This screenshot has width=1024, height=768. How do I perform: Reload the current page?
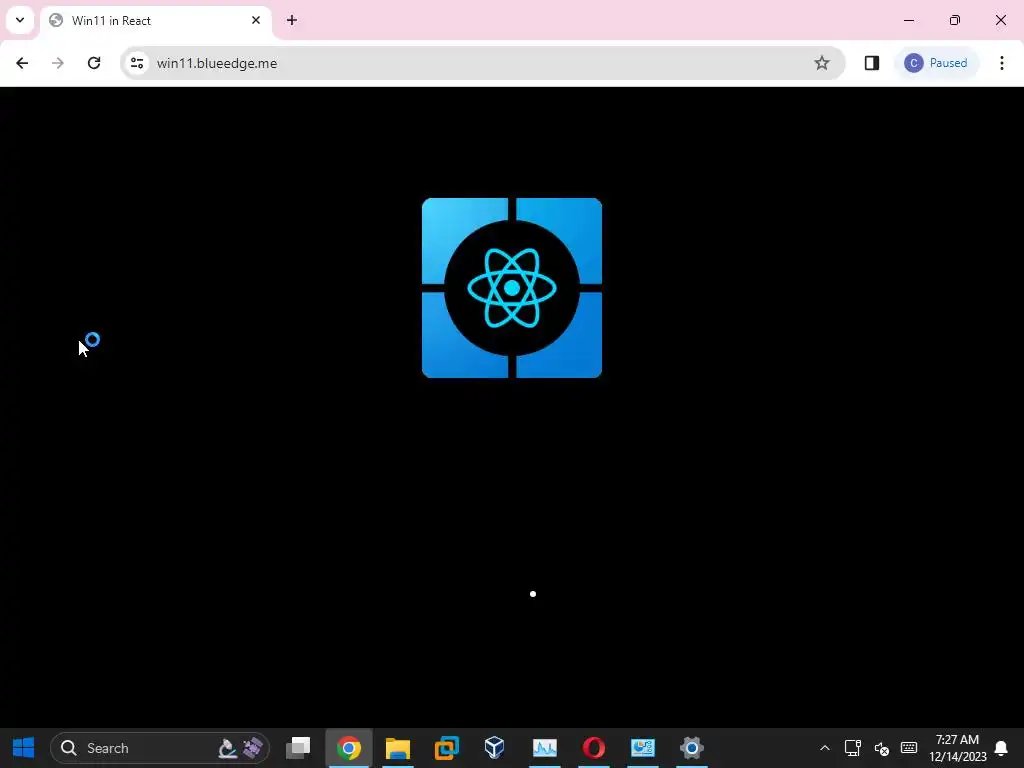[x=94, y=63]
